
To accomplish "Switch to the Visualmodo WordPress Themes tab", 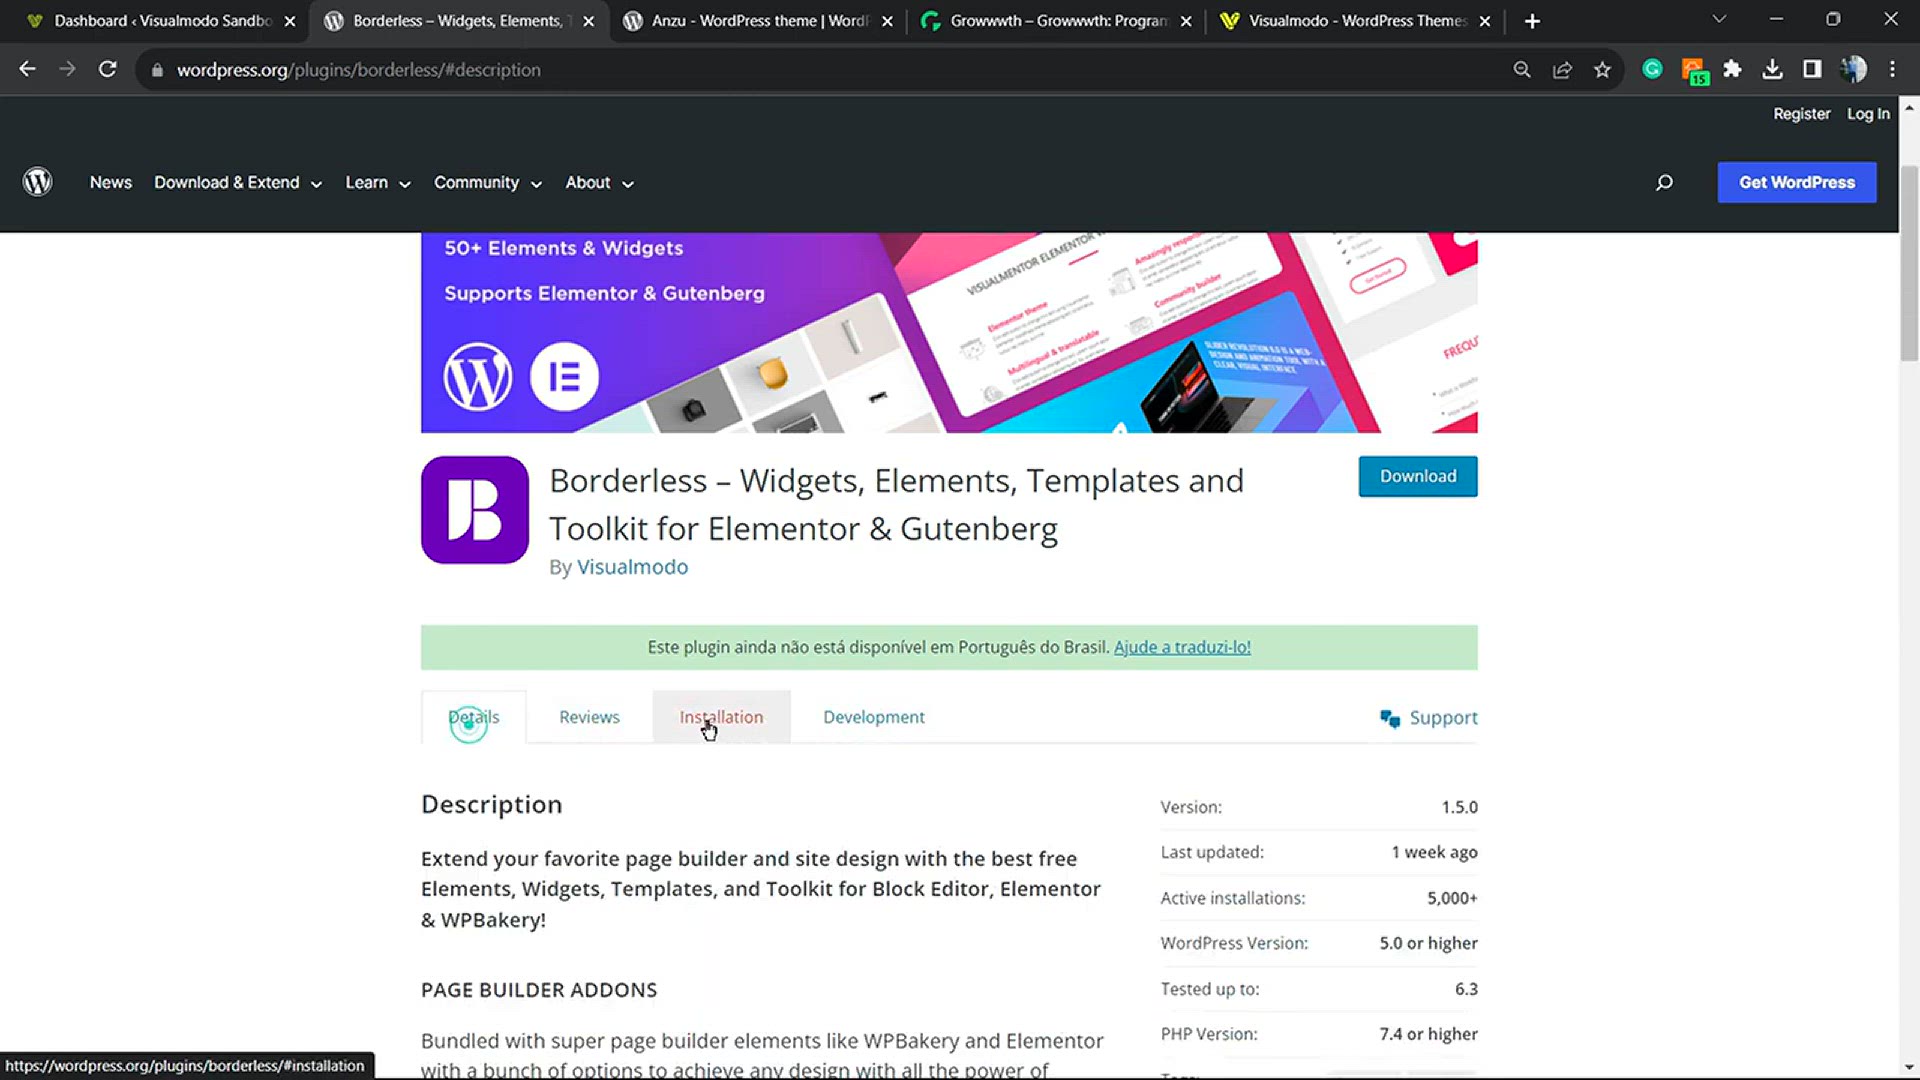I will 1355,21.
